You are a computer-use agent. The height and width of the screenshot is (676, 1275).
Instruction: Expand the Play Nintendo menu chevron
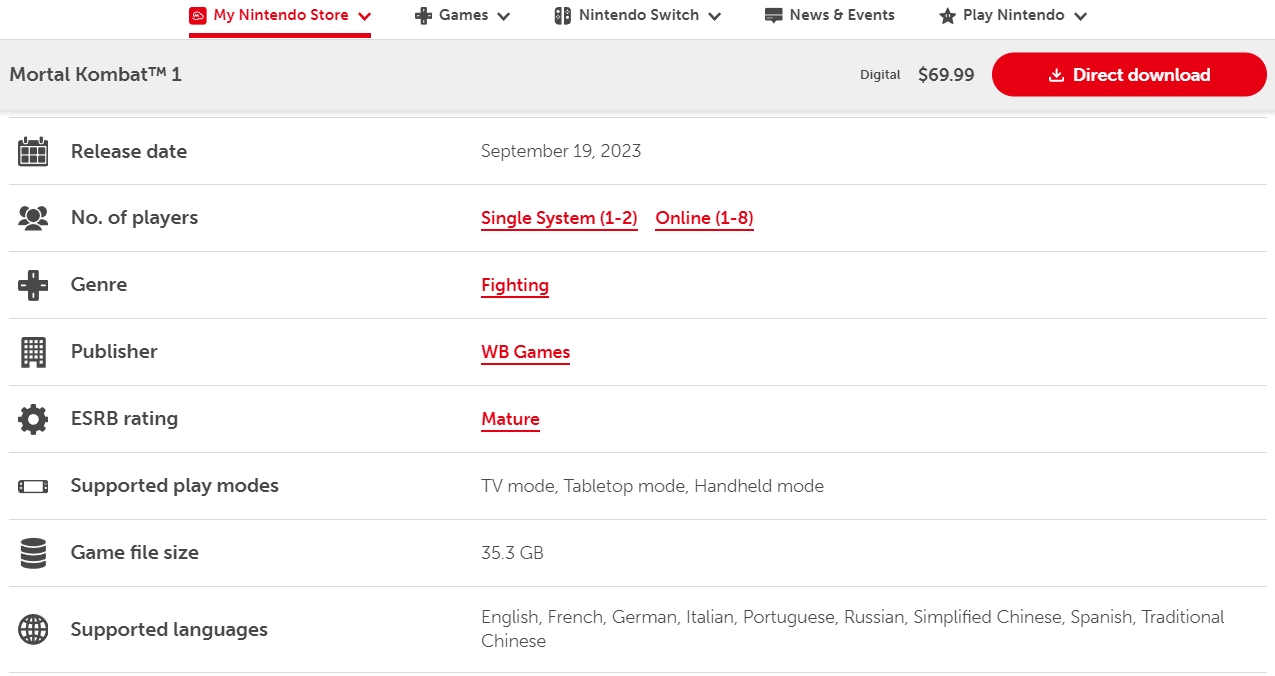coord(1080,16)
